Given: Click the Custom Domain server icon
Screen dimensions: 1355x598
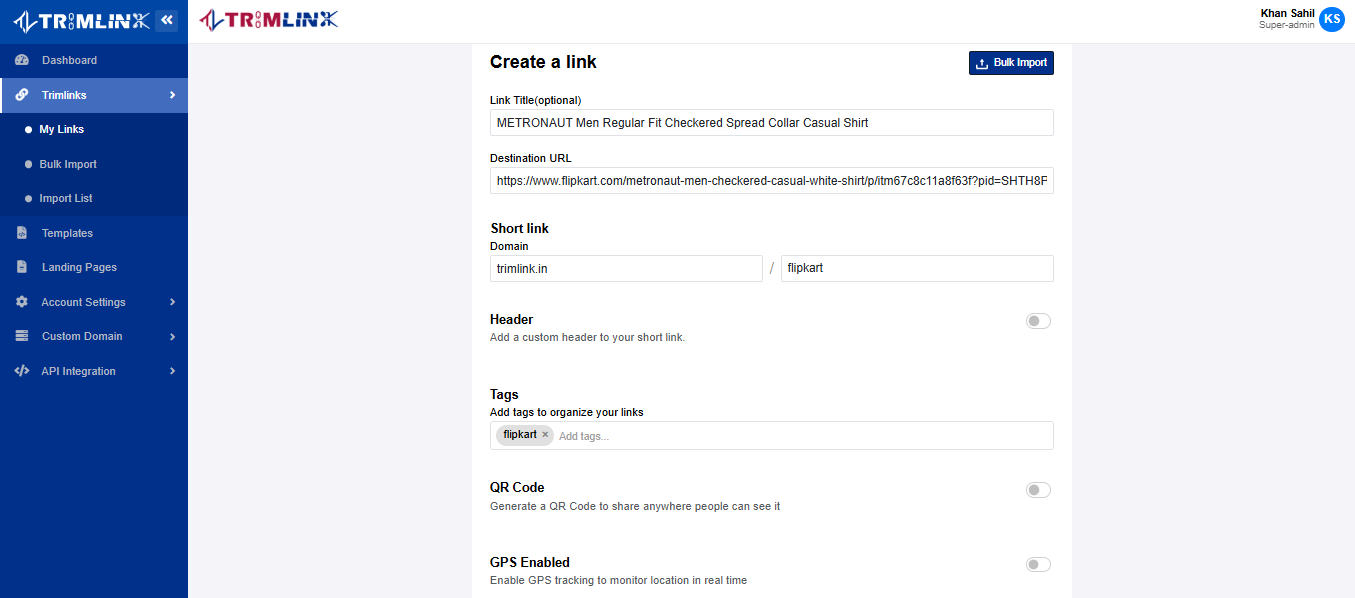Looking at the screenshot, I should click(22, 336).
